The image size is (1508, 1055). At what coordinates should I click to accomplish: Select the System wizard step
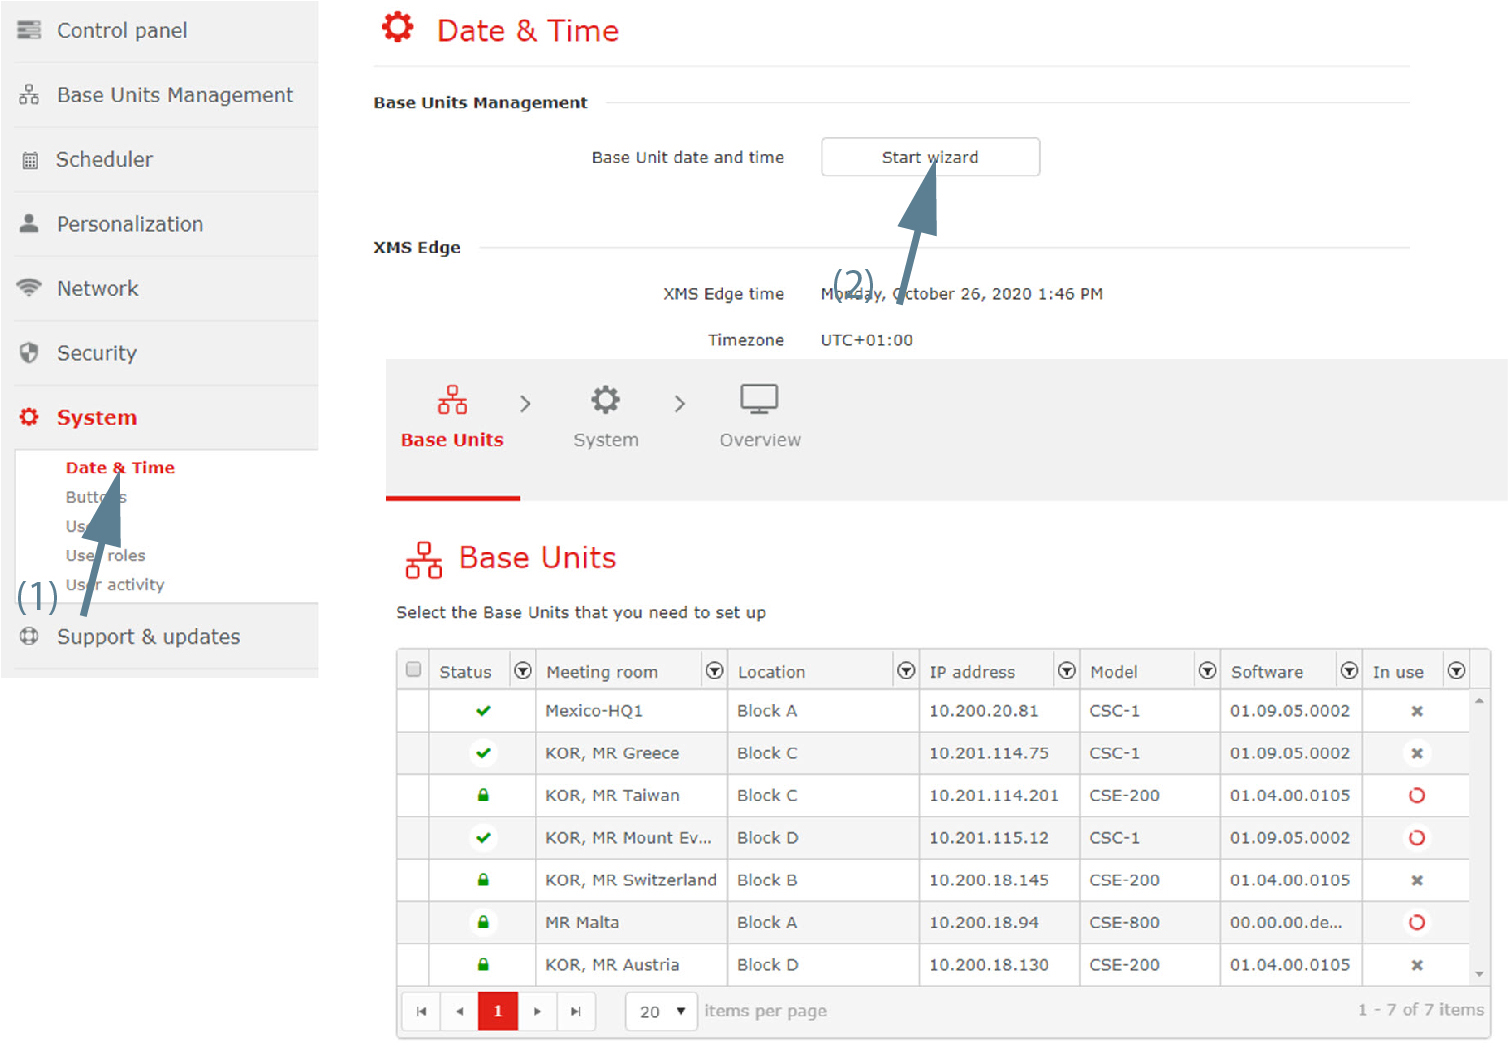click(x=605, y=418)
